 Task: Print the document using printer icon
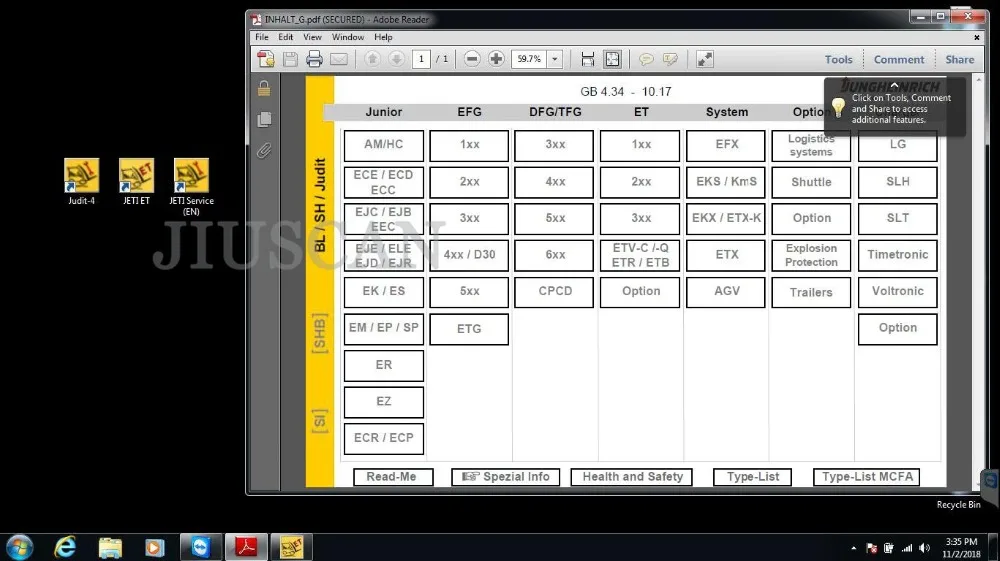tap(314, 59)
